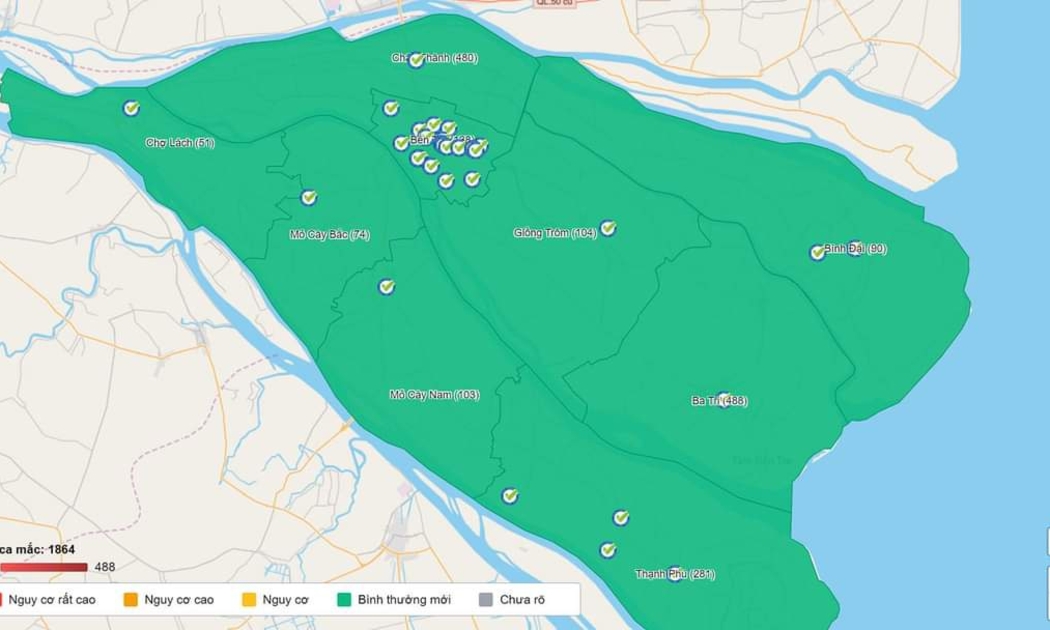Viewport: 1050px width, 630px height.
Task: Open the checkmark marker right of Giồng Trôm label
Action: point(608,228)
